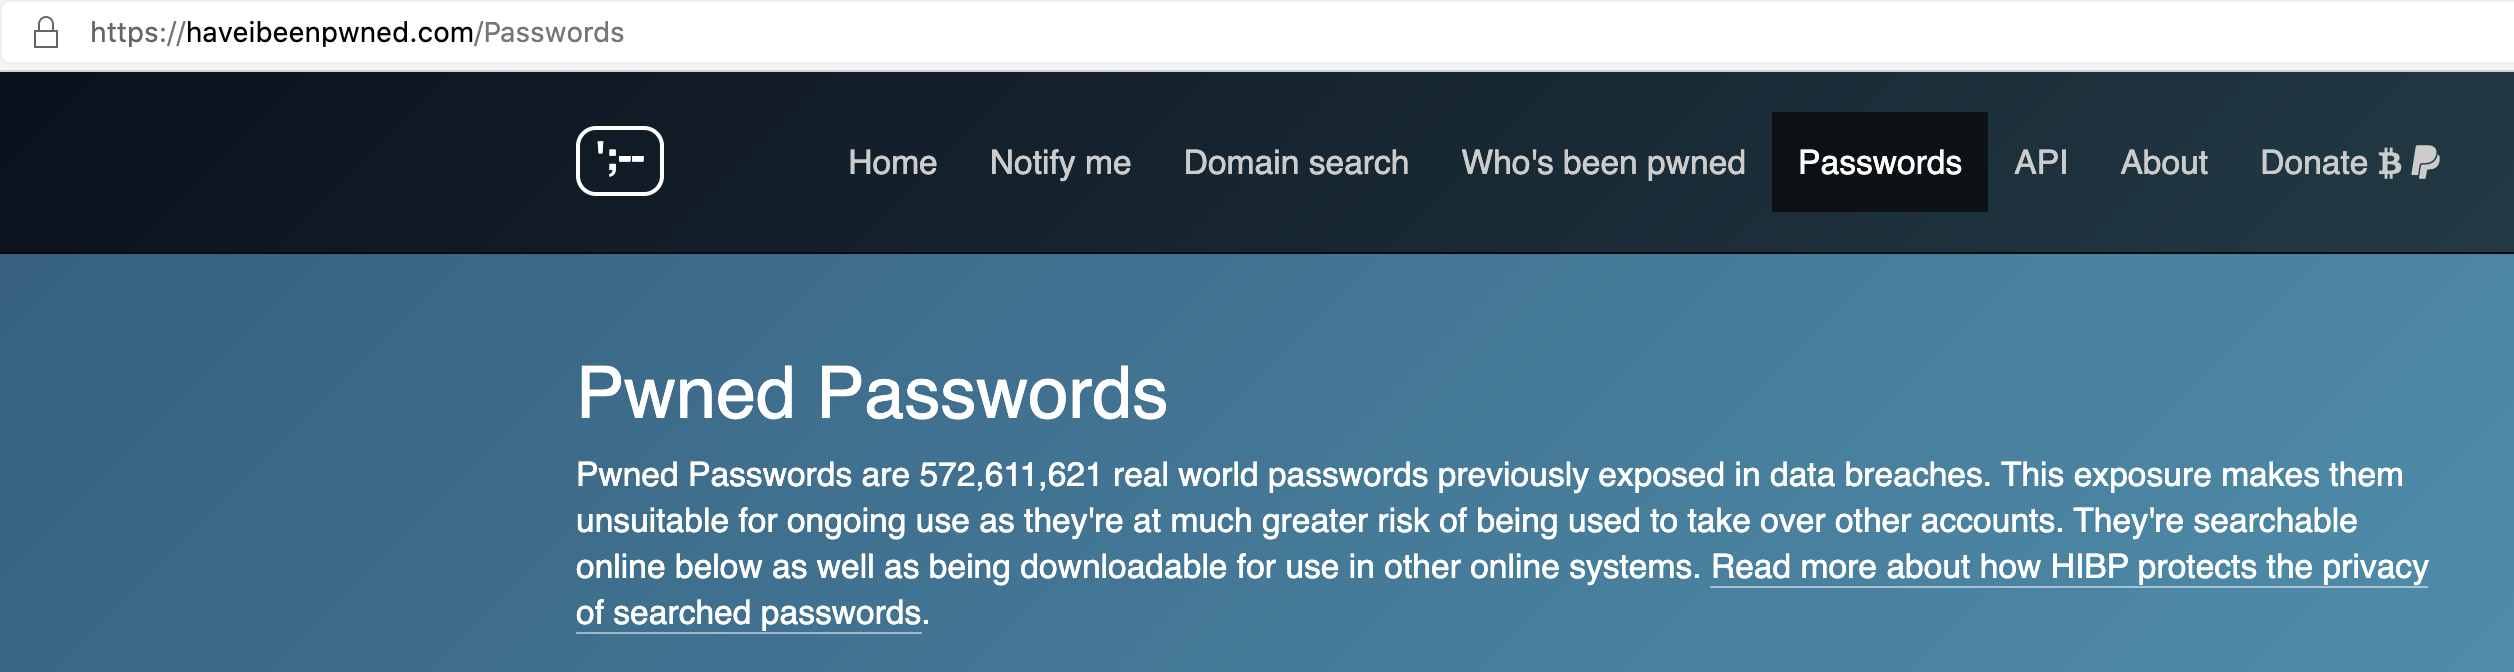Click the 'of searched passwords' link text

pyautogui.click(x=748, y=613)
